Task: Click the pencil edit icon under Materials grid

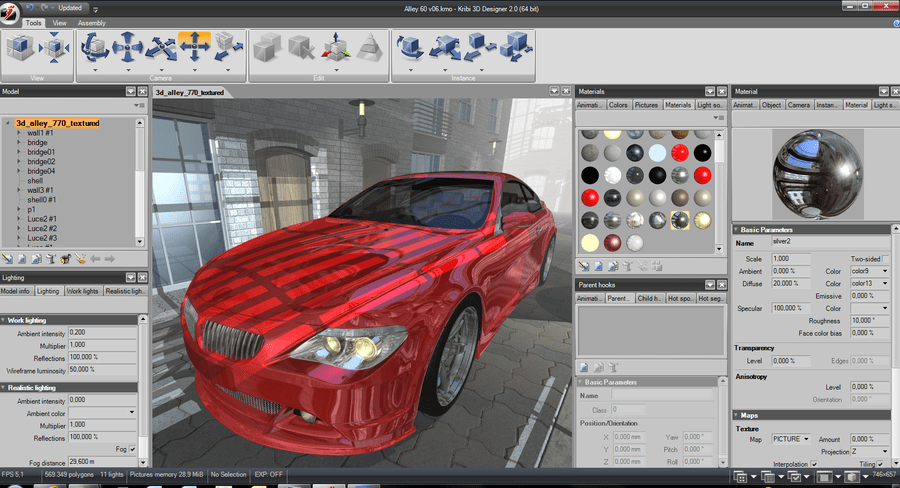Action: click(x=584, y=266)
